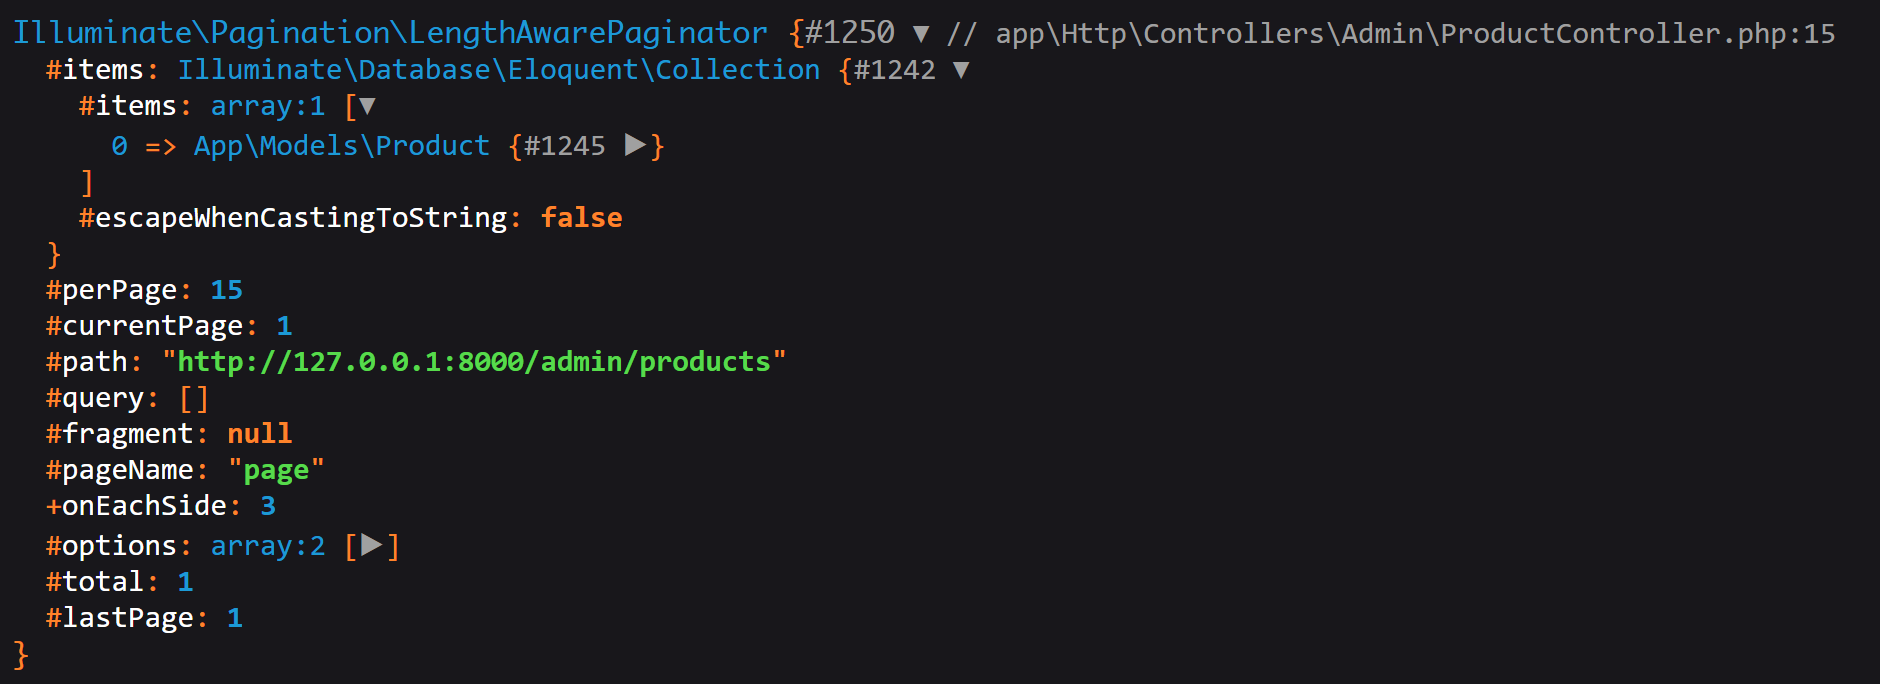Click the onEachSide value 3
Viewport: 1880px width, 684px height.
(268, 506)
